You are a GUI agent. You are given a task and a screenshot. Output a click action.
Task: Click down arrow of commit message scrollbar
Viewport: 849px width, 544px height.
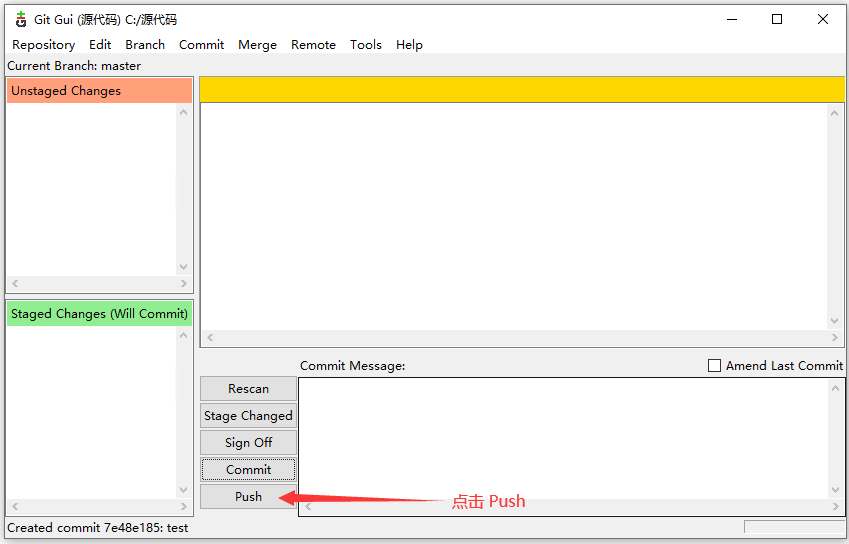835,490
